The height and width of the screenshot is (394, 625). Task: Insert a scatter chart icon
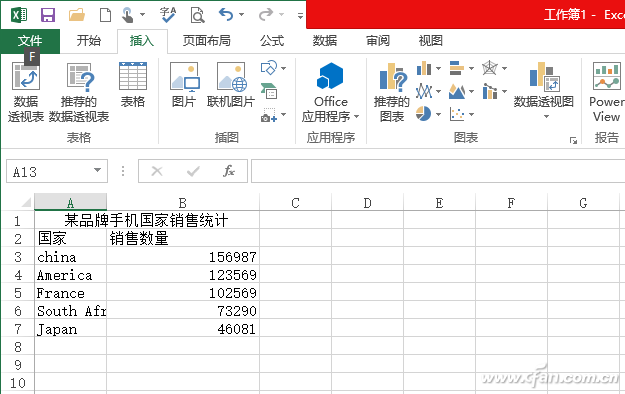tap(457, 114)
